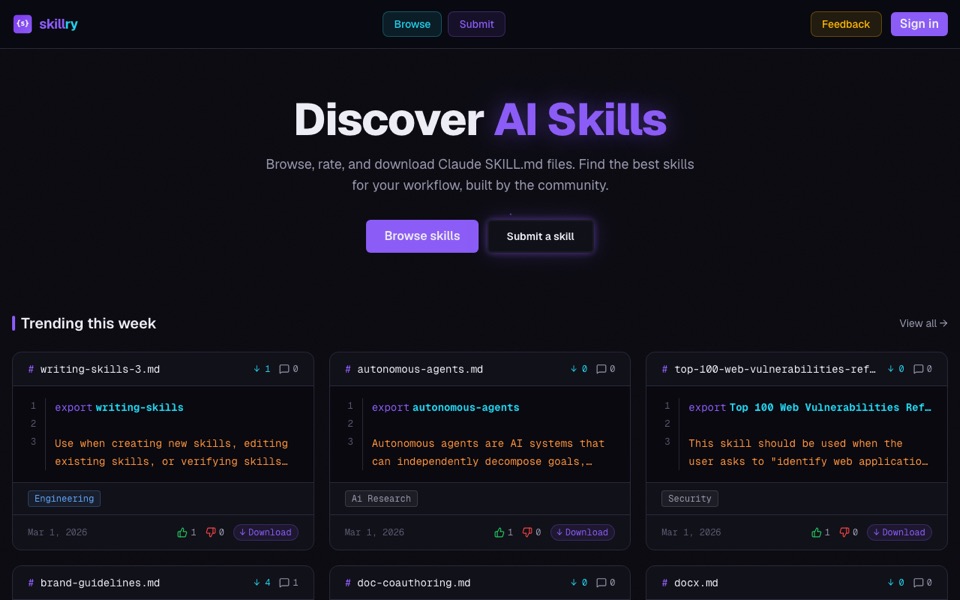Click download count icon on top-100-web-vulnerabilities card

pyautogui.click(x=891, y=369)
